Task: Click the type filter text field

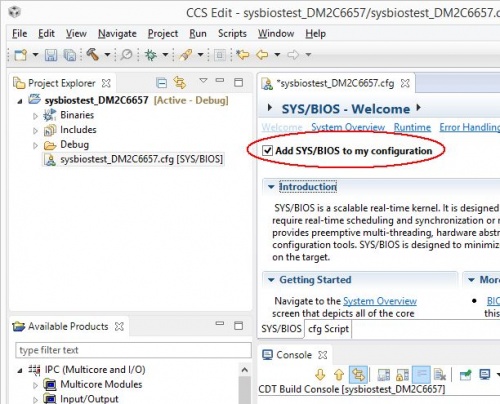Action: (133, 350)
